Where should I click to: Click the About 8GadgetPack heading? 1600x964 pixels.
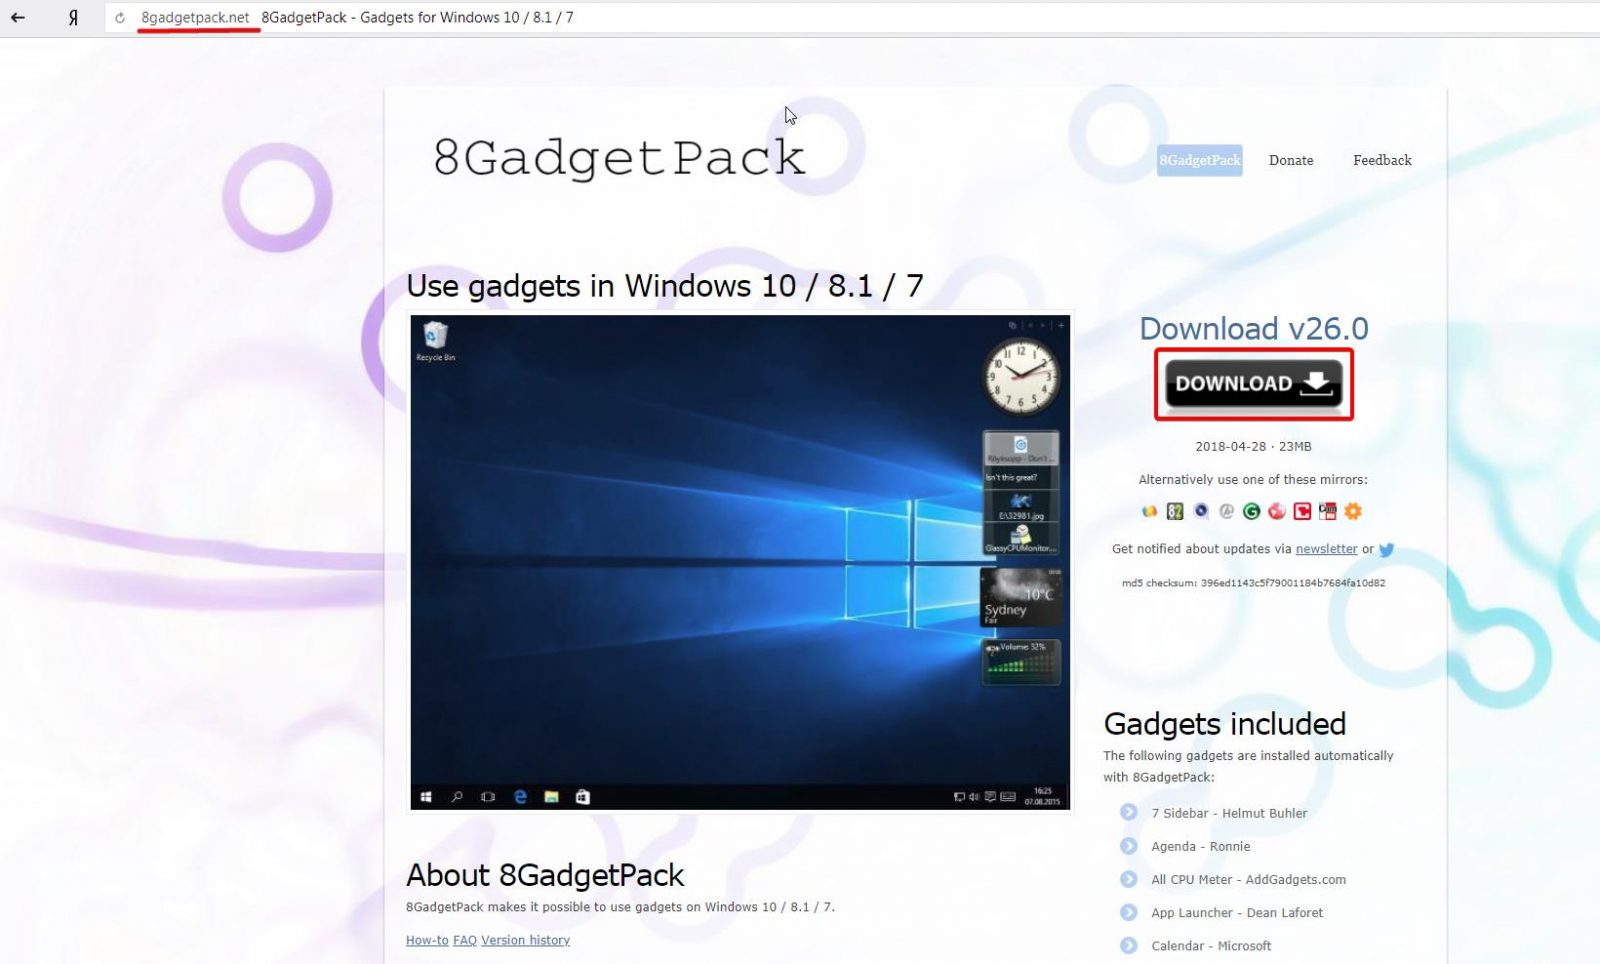(x=545, y=875)
